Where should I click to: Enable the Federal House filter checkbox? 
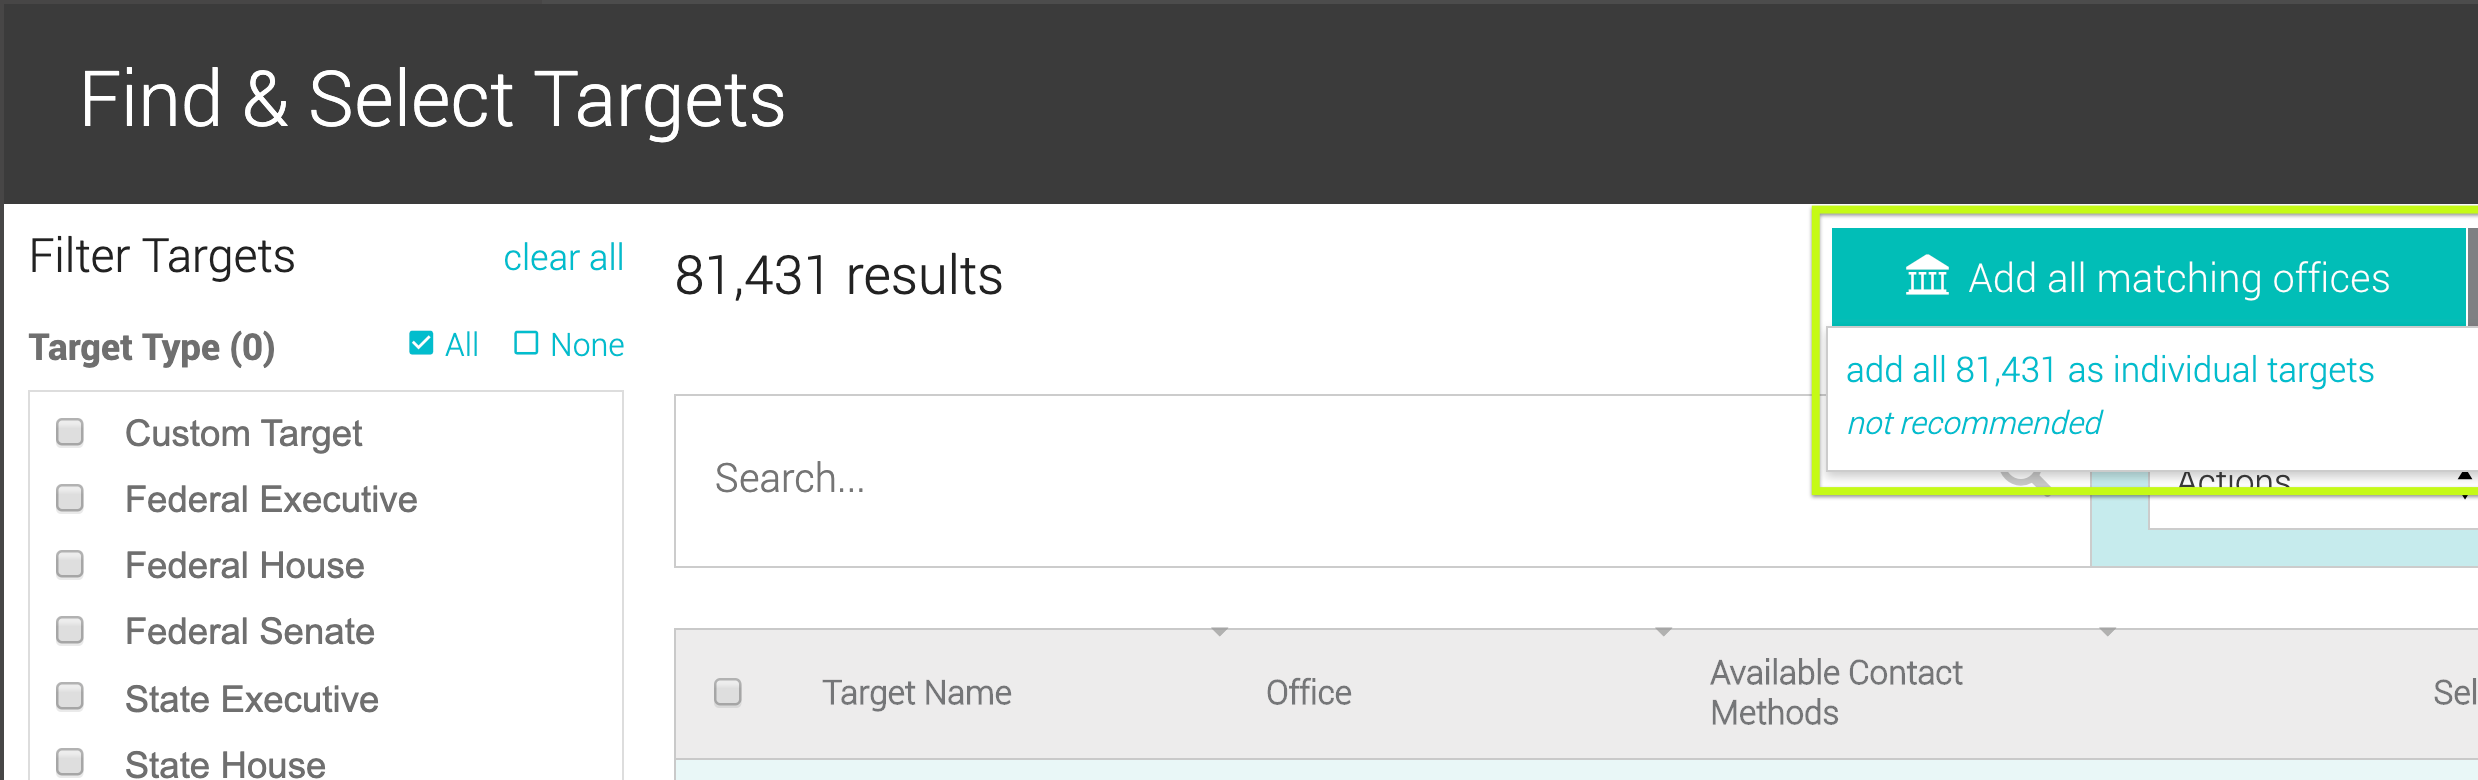70,564
